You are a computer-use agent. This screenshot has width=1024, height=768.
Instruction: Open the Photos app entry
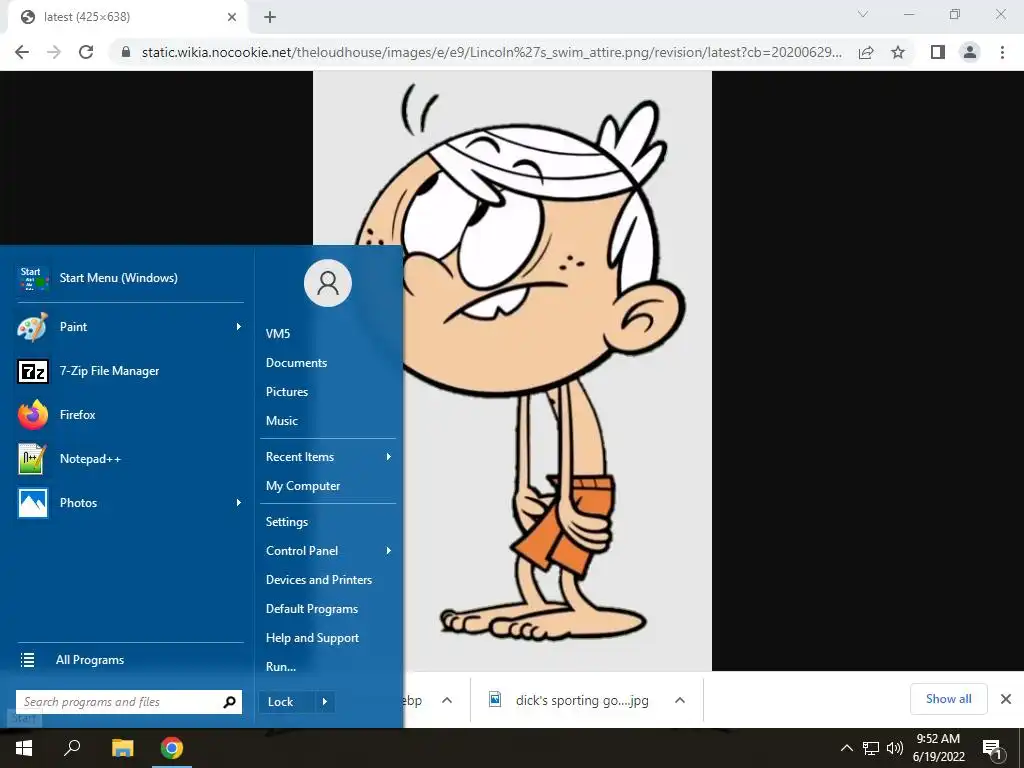[130, 503]
